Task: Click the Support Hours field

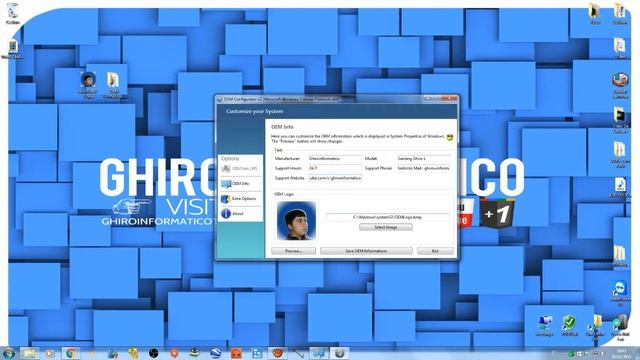Action: [335, 168]
